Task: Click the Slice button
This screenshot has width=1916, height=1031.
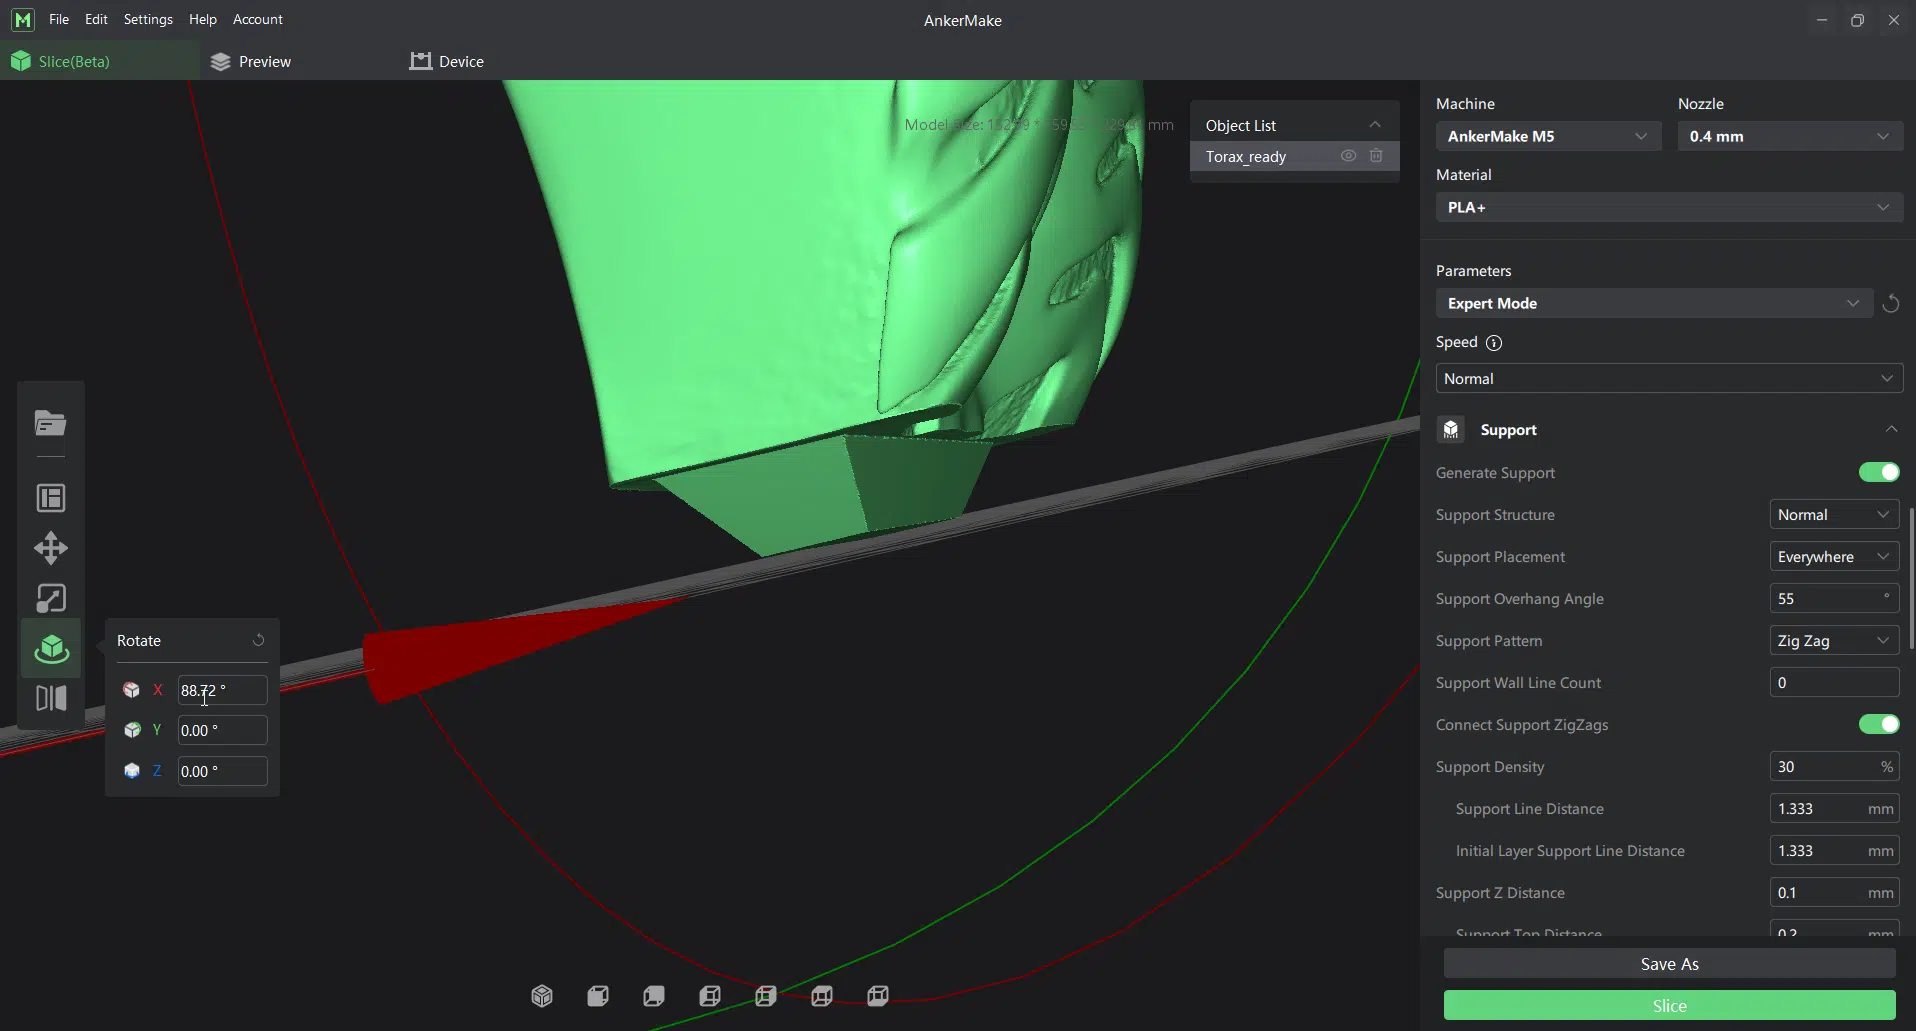Action: 1669,1006
